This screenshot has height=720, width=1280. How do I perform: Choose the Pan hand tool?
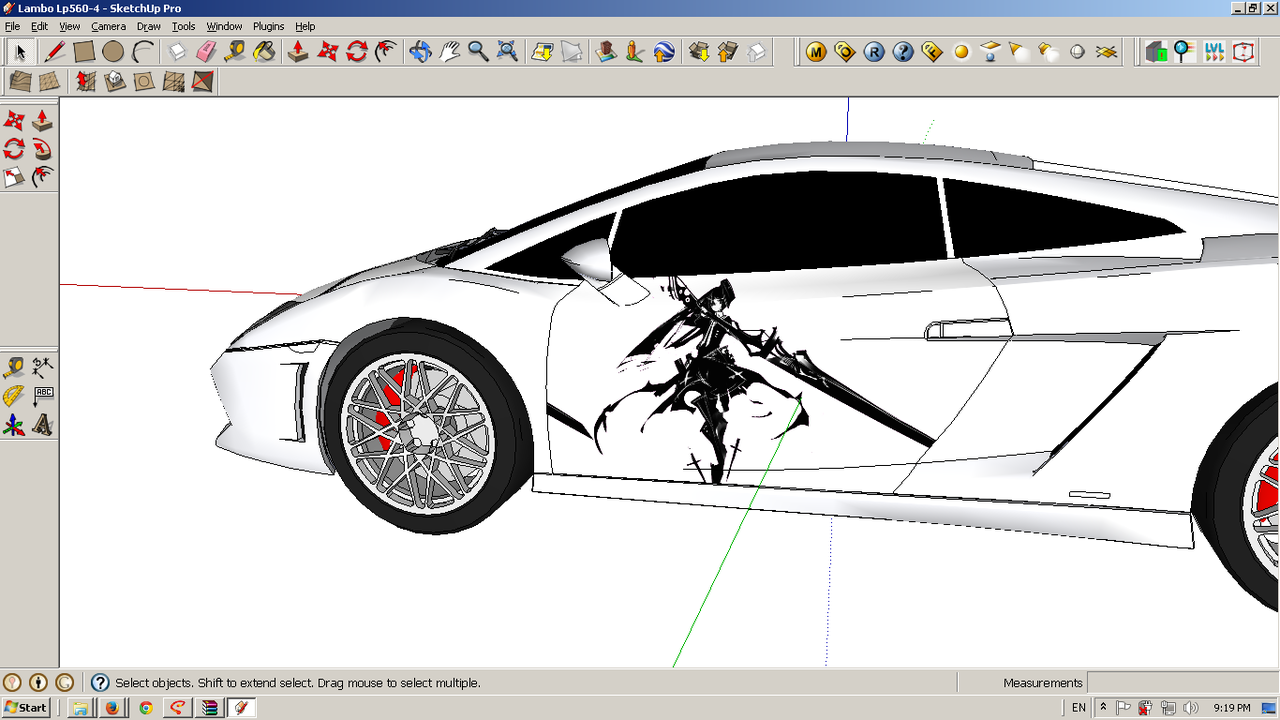point(450,51)
